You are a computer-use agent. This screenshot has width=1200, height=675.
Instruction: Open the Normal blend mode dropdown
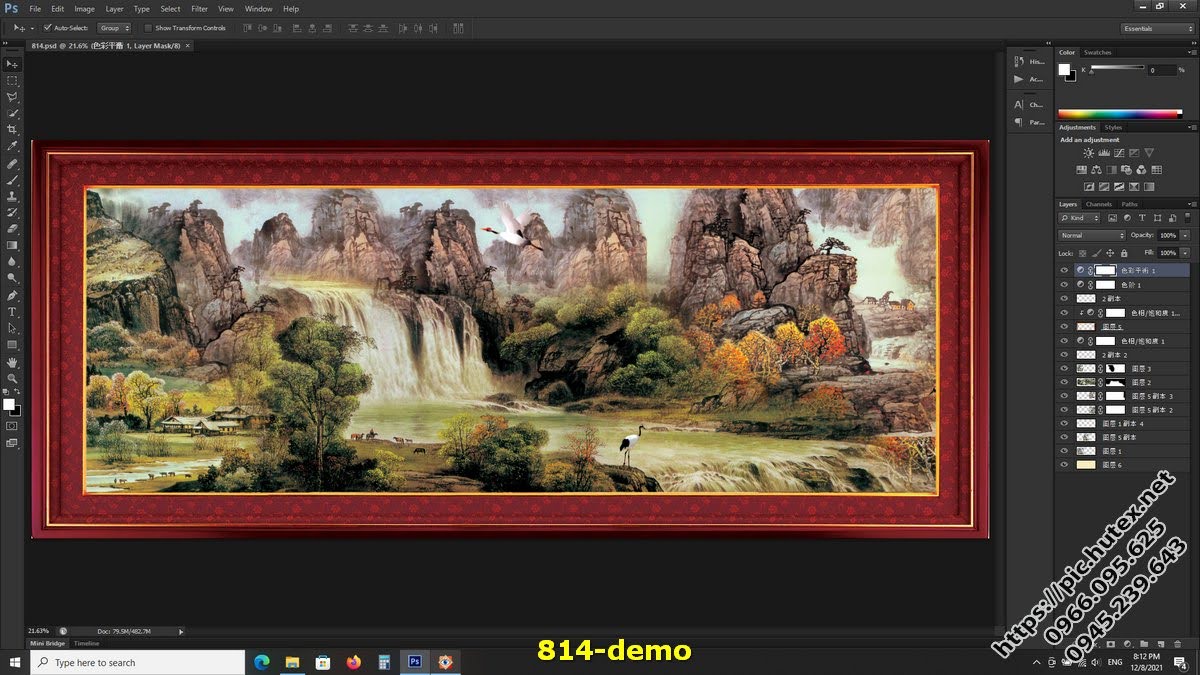click(x=1092, y=235)
